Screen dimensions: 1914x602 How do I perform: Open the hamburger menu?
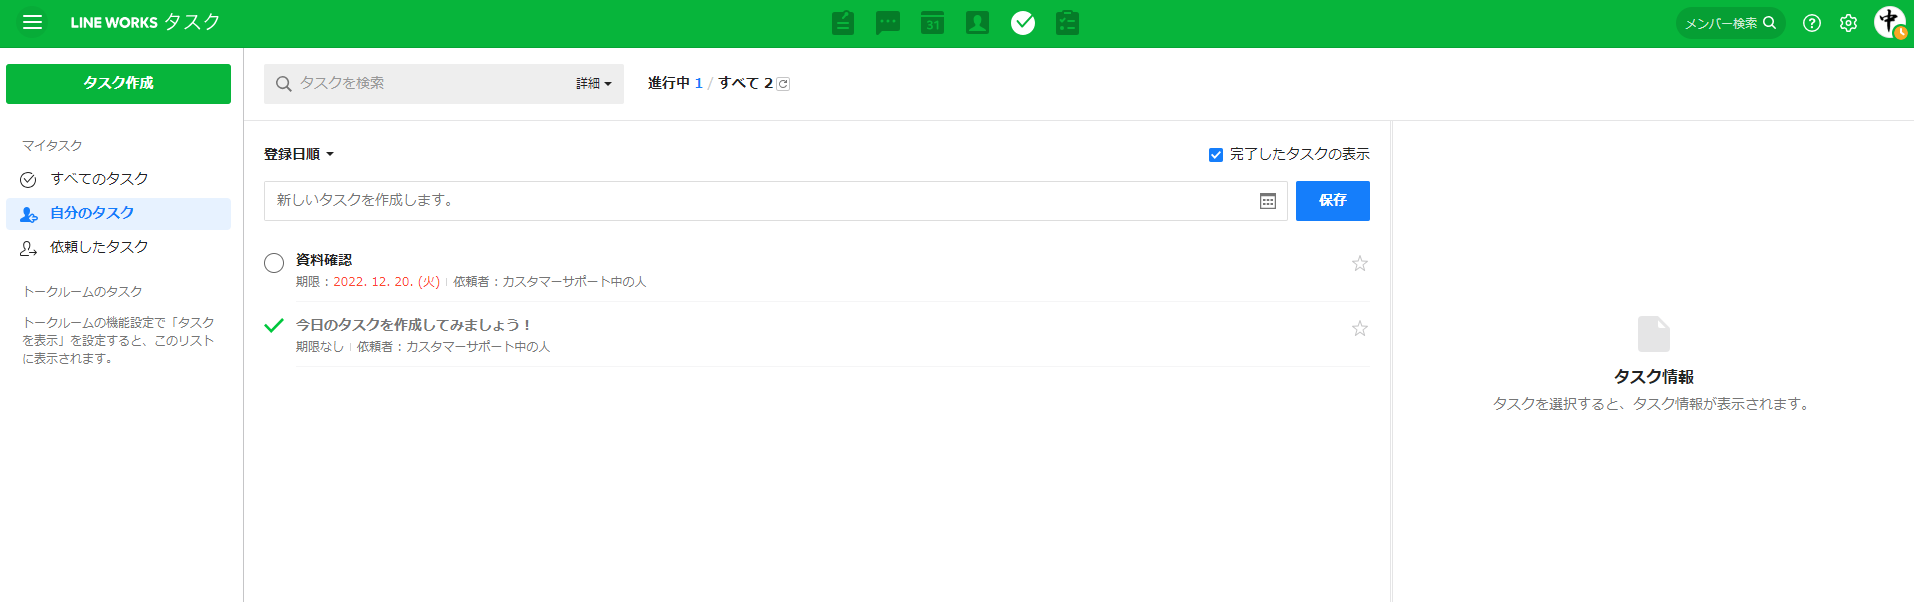pos(32,22)
